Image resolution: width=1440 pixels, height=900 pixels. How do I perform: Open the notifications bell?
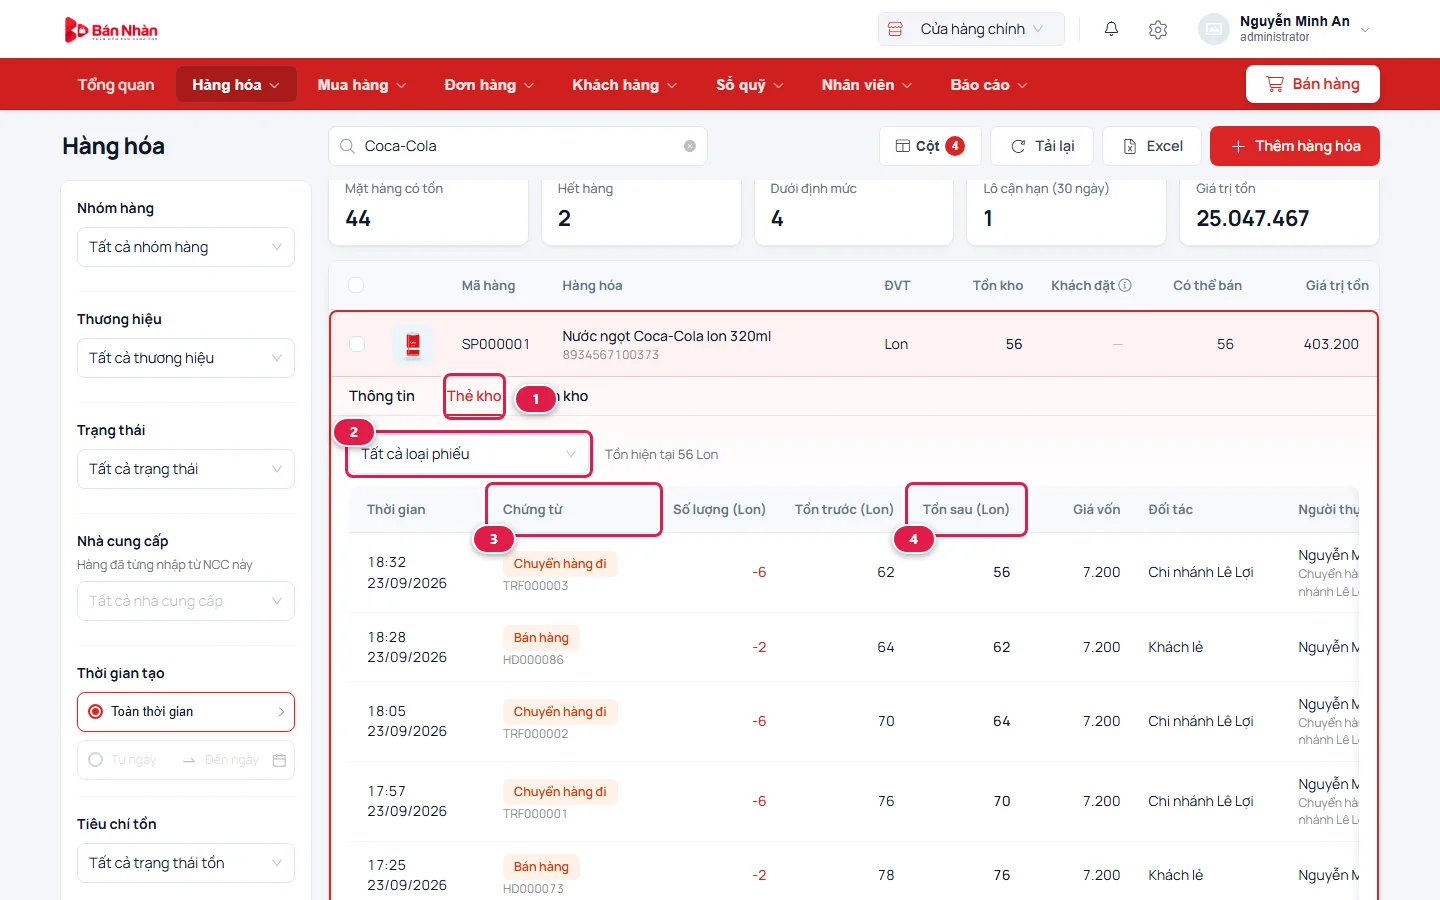point(1111,29)
